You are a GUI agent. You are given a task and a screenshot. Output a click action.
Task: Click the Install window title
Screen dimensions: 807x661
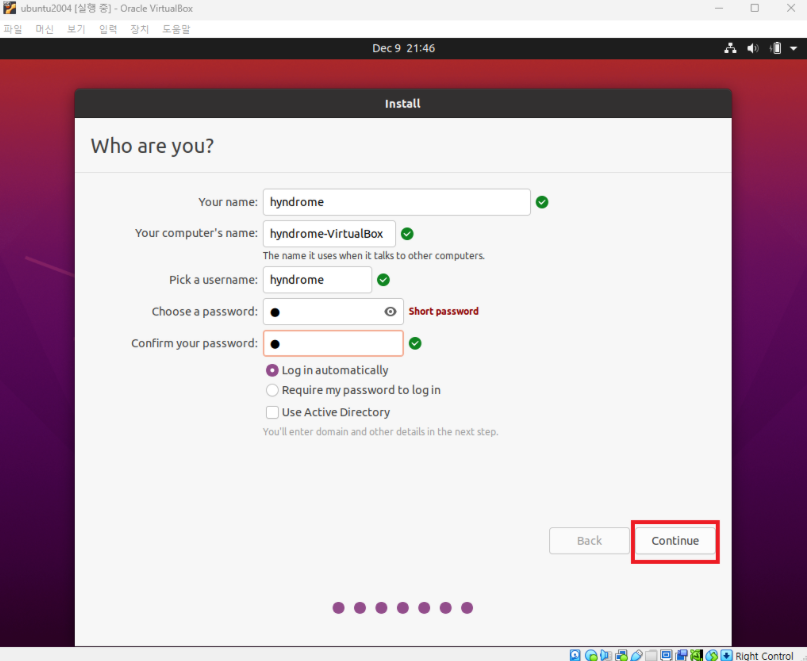pyautogui.click(x=403, y=103)
